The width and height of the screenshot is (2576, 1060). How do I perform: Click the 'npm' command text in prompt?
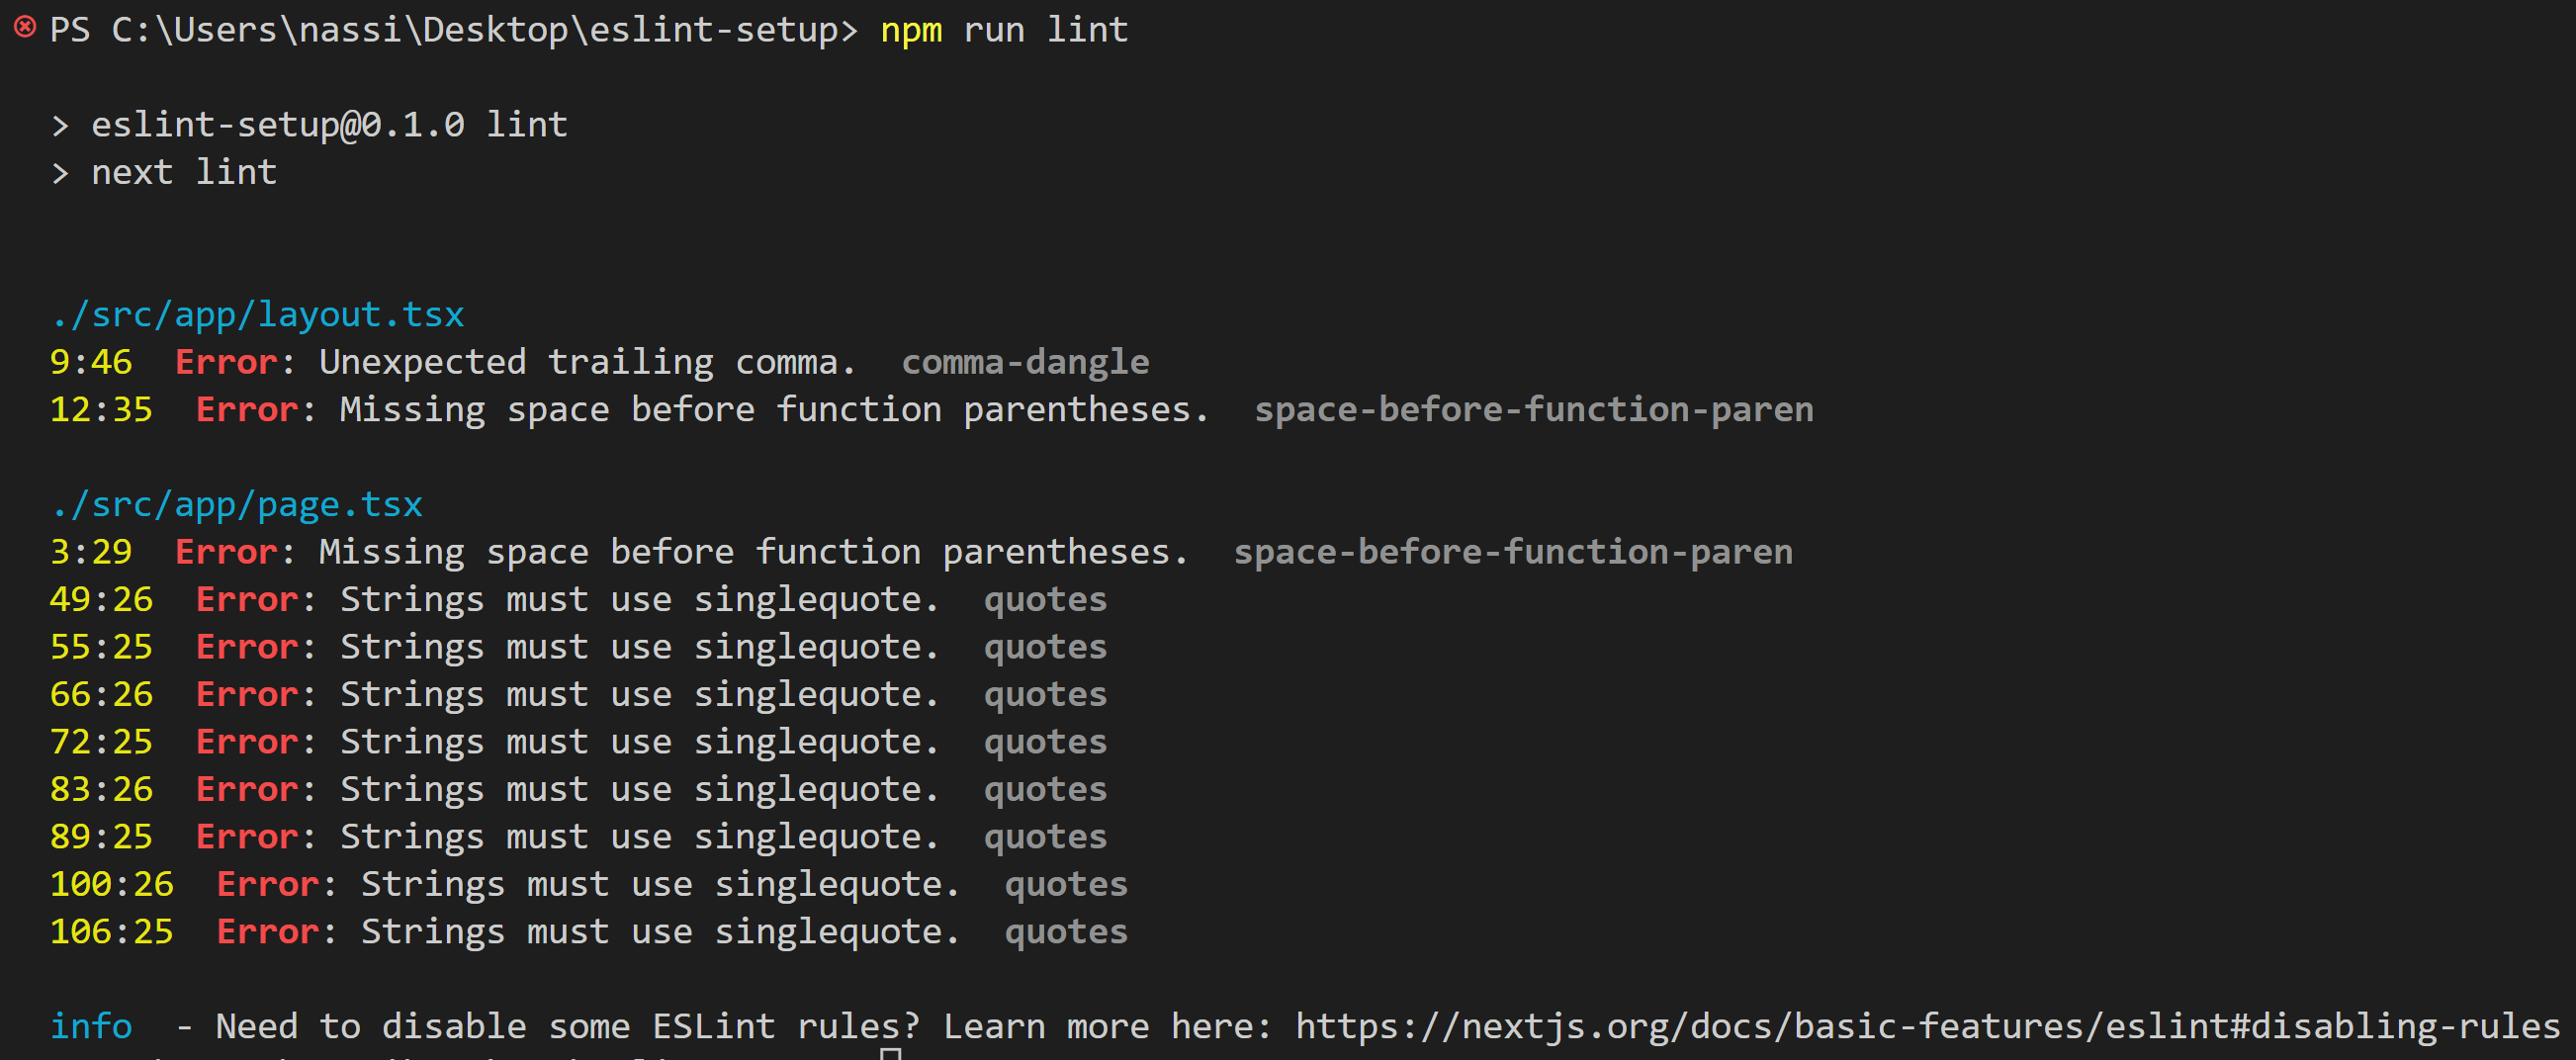(x=910, y=30)
